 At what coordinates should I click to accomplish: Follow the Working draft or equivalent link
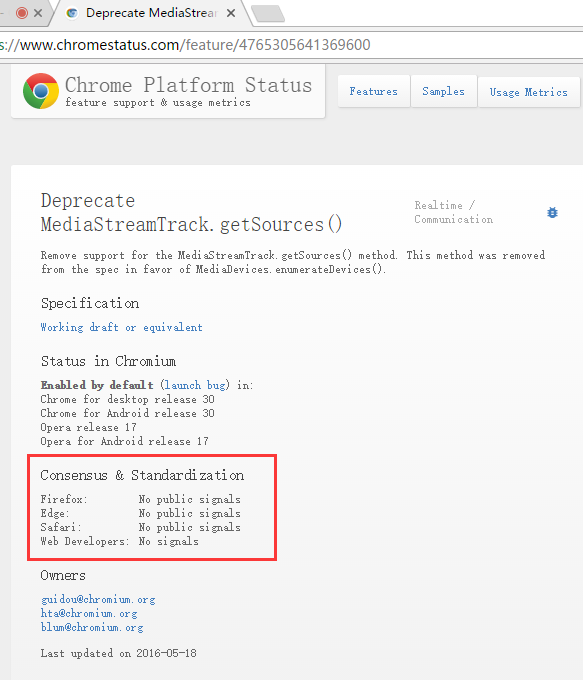(121, 327)
